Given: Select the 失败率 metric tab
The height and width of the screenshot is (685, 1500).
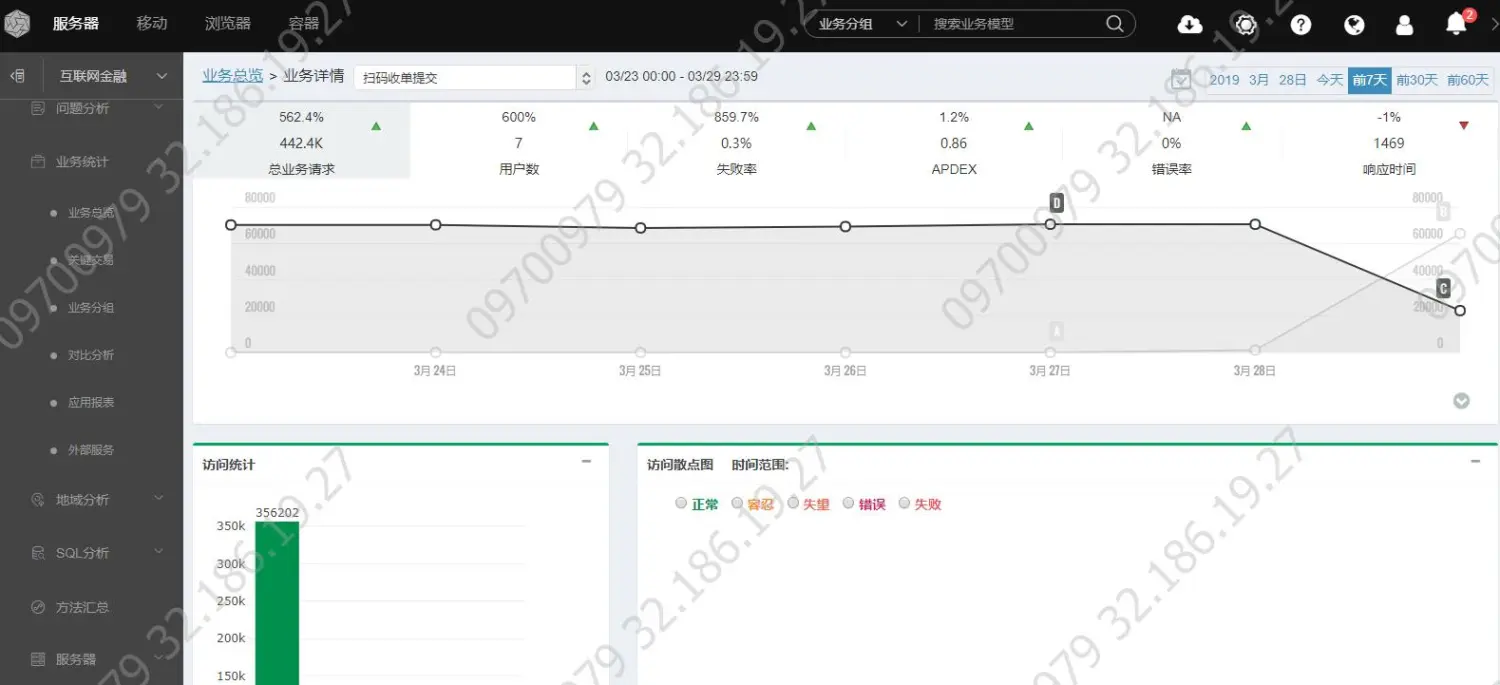Looking at the screenshot, I should 737,142.
